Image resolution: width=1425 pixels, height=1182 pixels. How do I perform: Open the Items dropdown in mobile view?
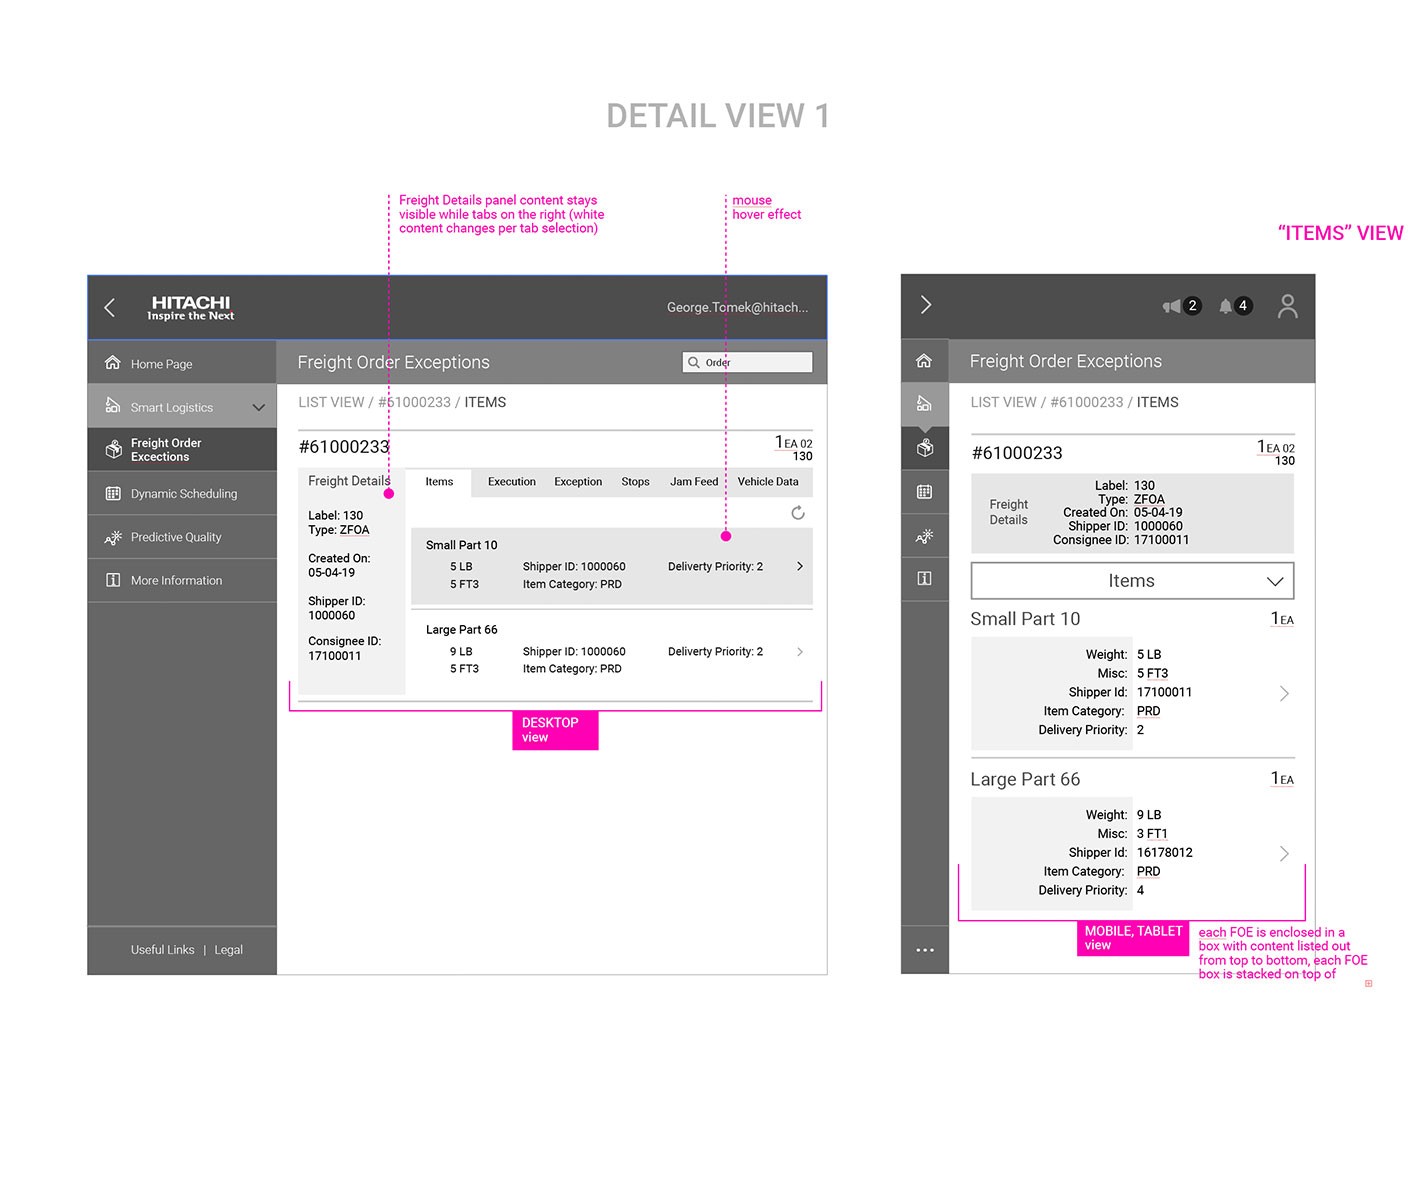[x=1133, y=581]
